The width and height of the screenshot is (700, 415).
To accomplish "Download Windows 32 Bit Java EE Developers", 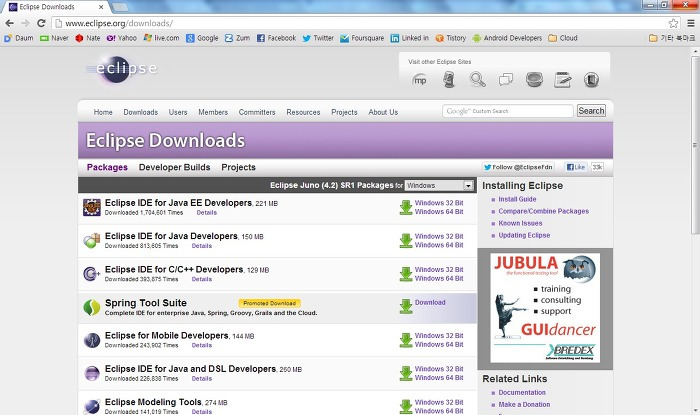I will point(439,203).
